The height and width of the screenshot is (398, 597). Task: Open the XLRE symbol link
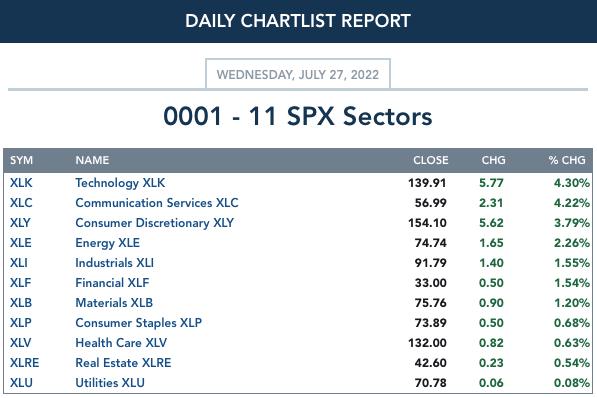(x=24, y=363)
